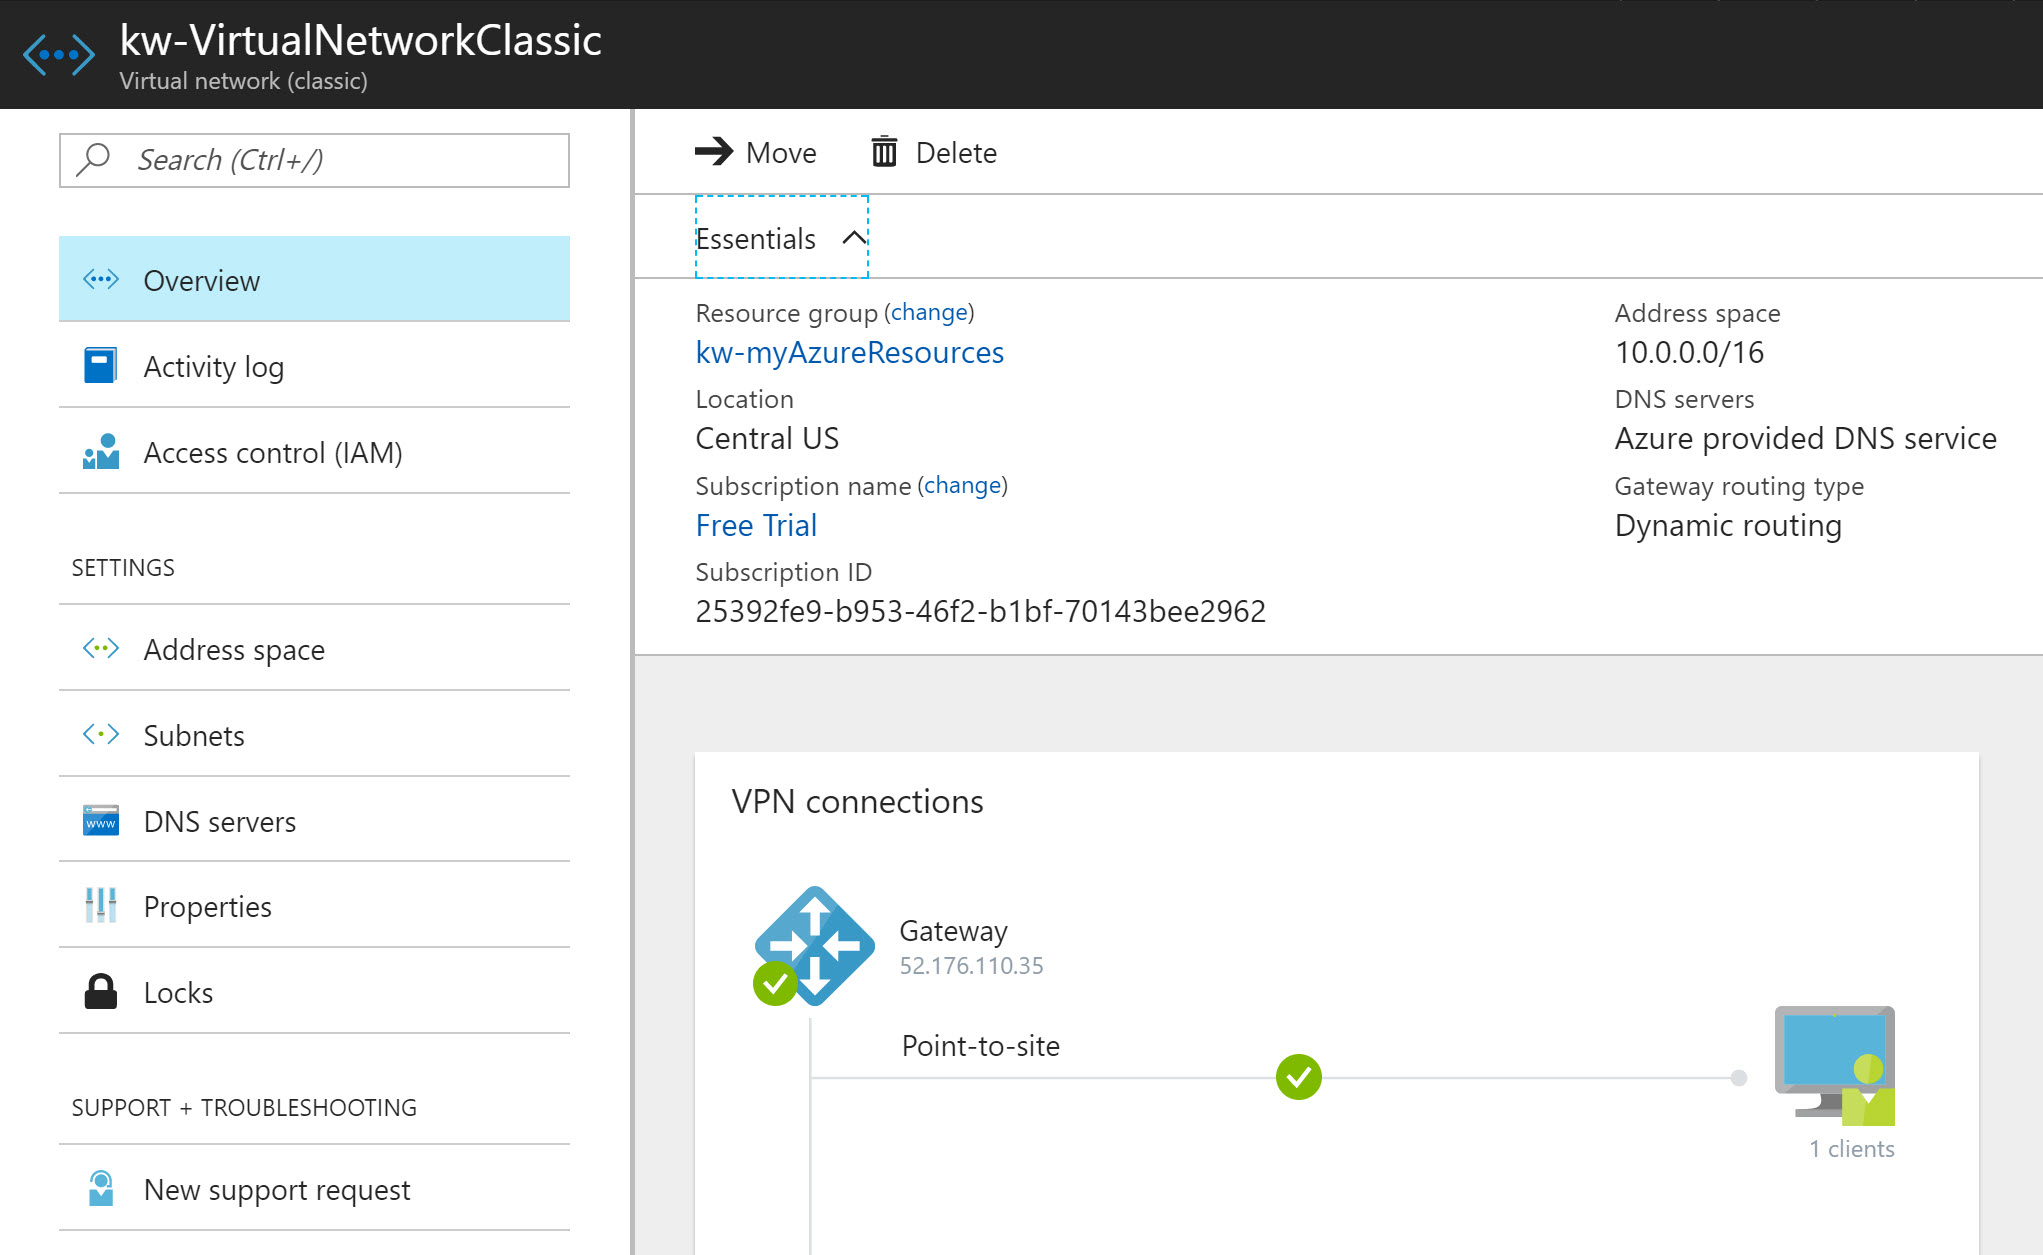Image resolution: width=2043 pixels, height=1255 pixels.
Task: Click SUPPORT + TROUBLESHOOTING section header
Action: coord(244,1107)
